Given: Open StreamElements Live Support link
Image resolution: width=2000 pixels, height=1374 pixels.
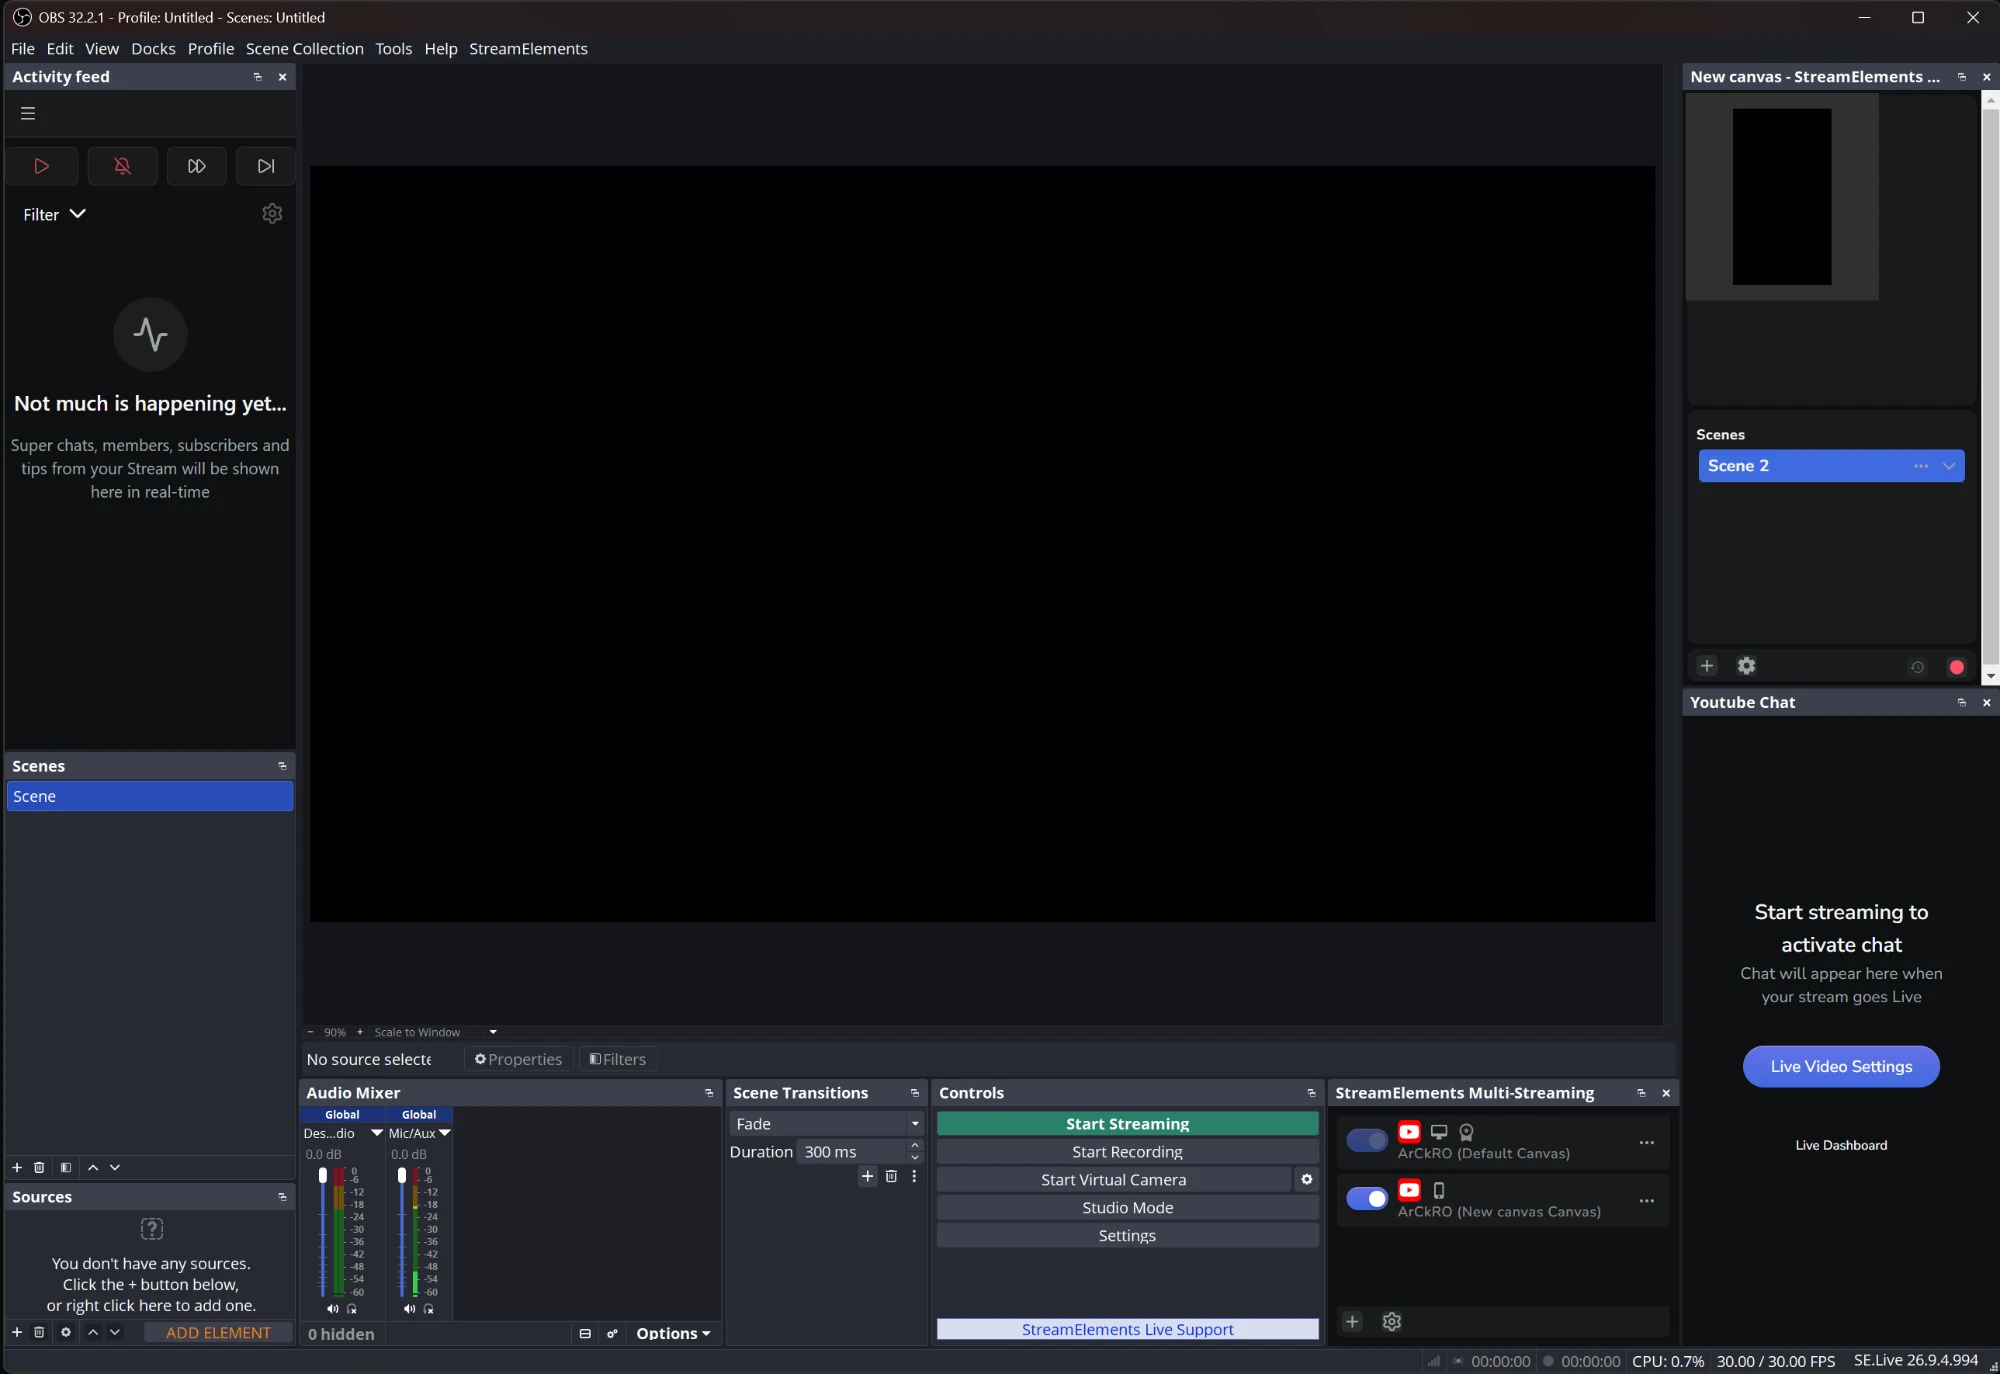Looking at the screenshot, I should click(1127, 1329).
